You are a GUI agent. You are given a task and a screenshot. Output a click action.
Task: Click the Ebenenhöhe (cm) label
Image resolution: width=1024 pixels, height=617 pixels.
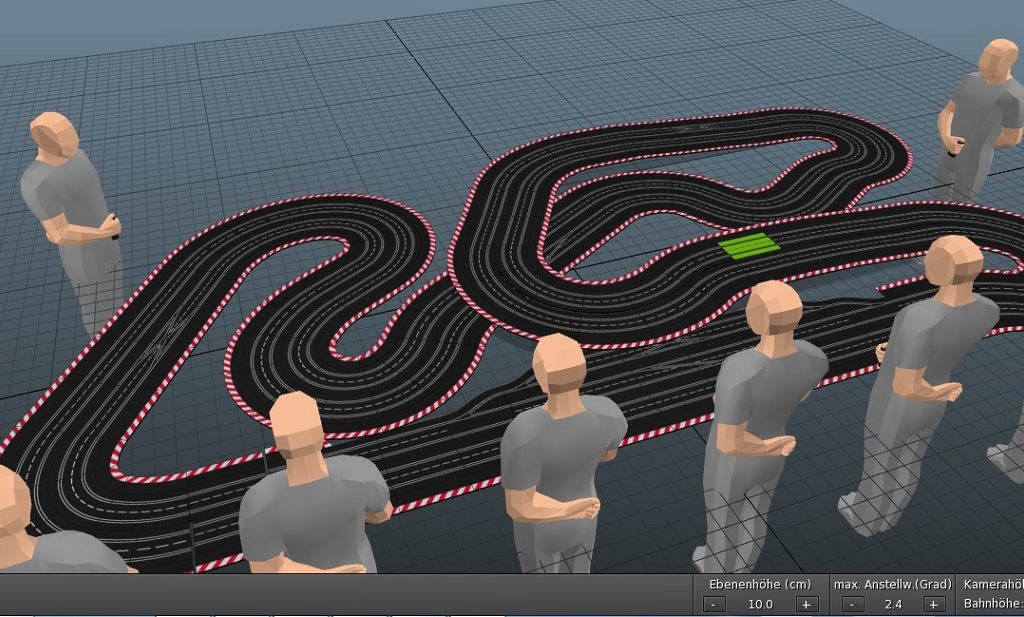coord(760,584)
